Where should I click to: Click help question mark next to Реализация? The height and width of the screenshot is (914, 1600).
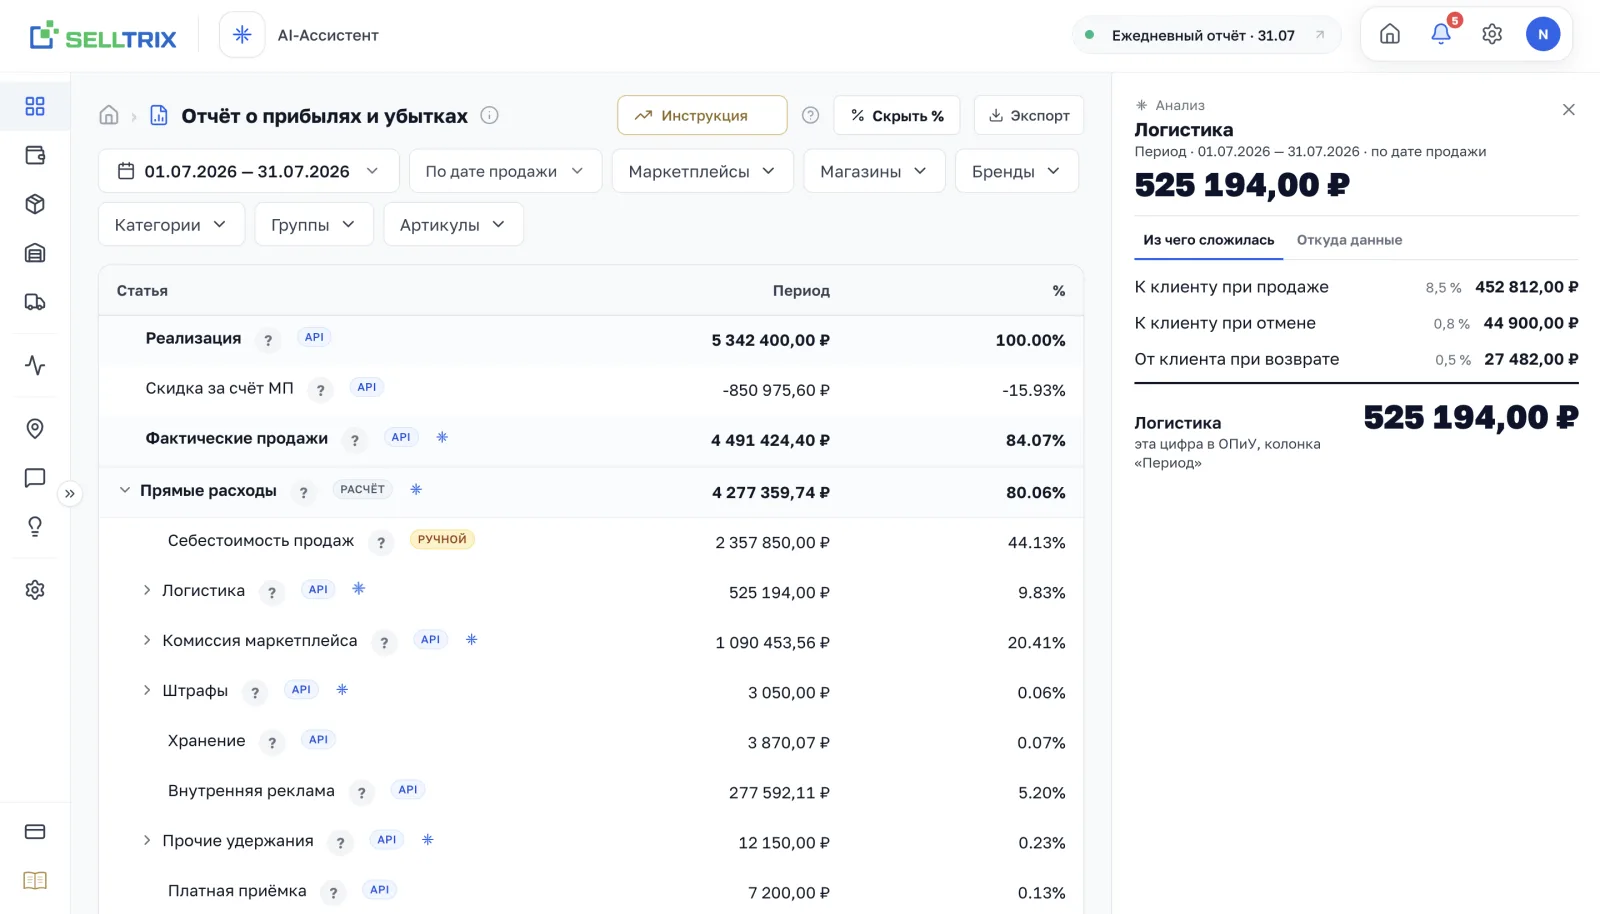[x=268, y=340]
